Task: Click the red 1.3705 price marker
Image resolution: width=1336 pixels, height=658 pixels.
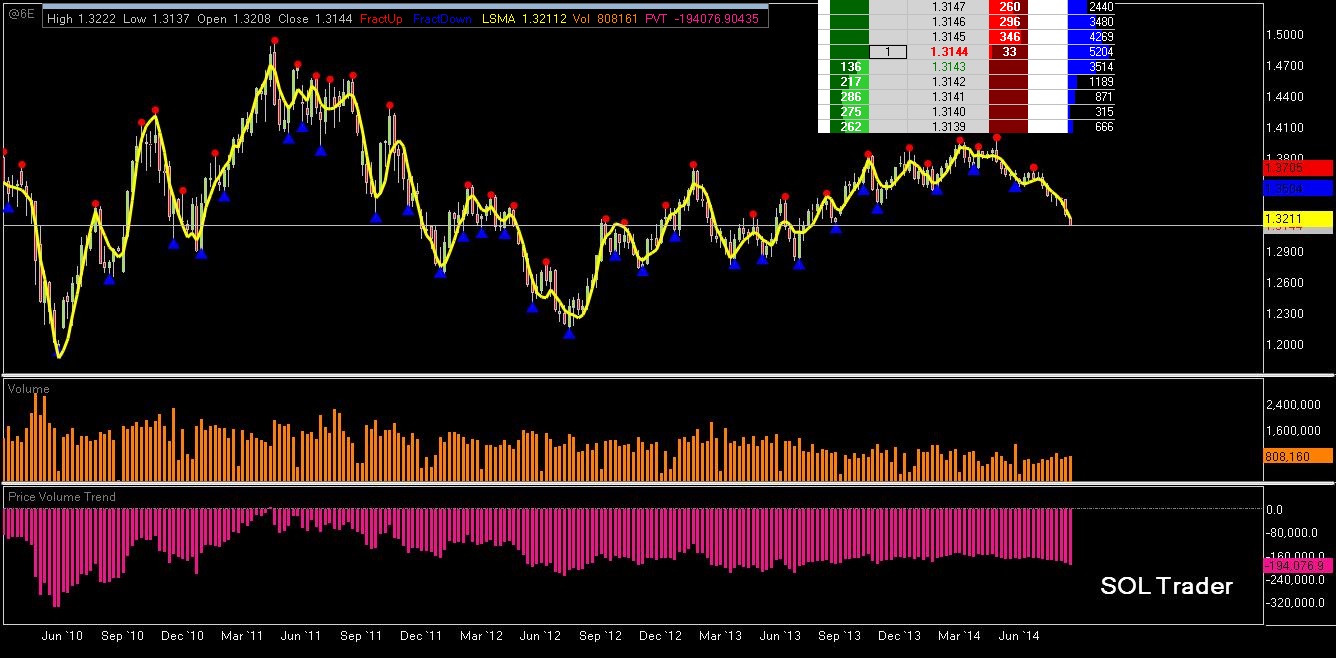Action: (1298, 168)
